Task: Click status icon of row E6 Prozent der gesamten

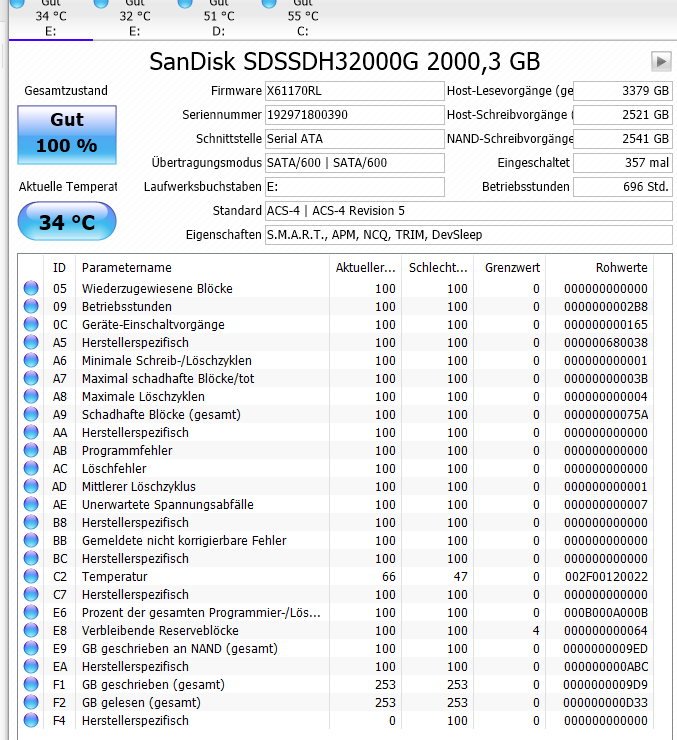Action: click(x=31, y=612)
